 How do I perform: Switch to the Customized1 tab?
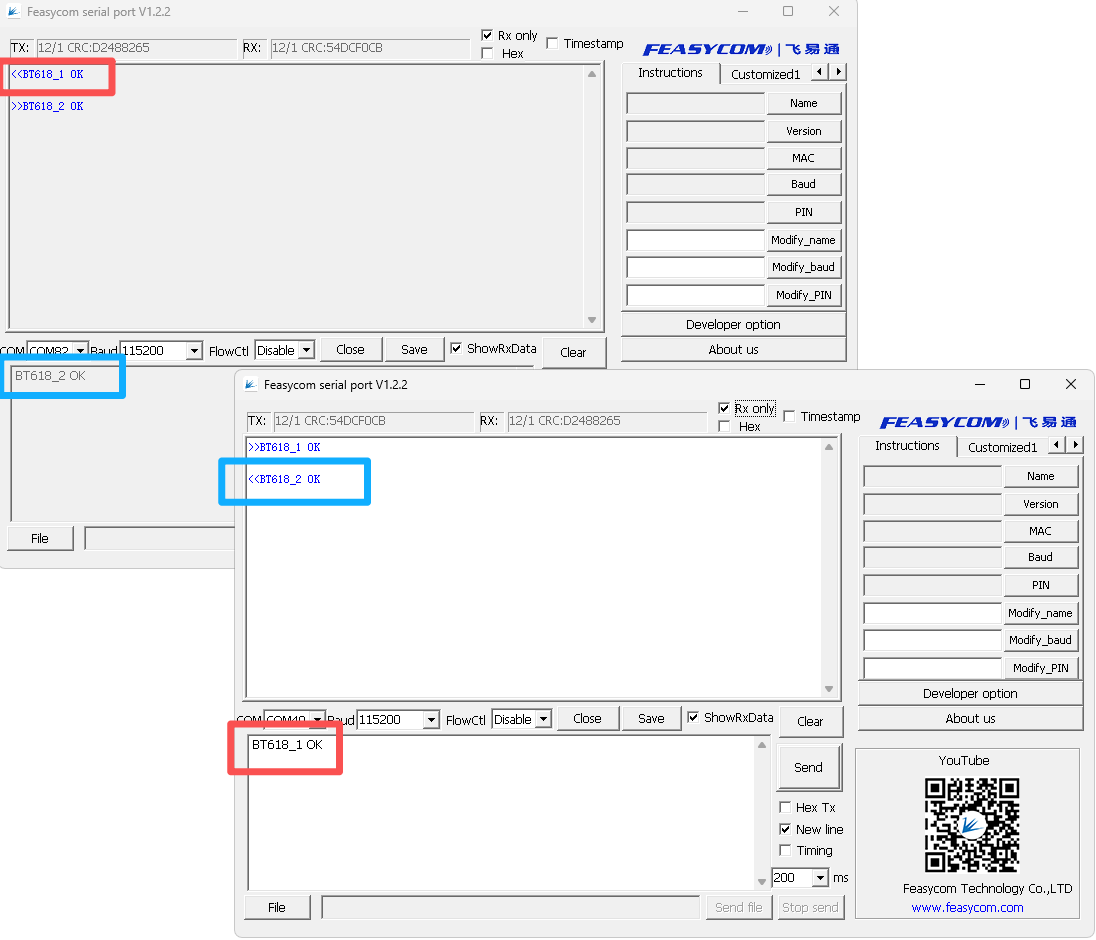tap(1005, 446)
